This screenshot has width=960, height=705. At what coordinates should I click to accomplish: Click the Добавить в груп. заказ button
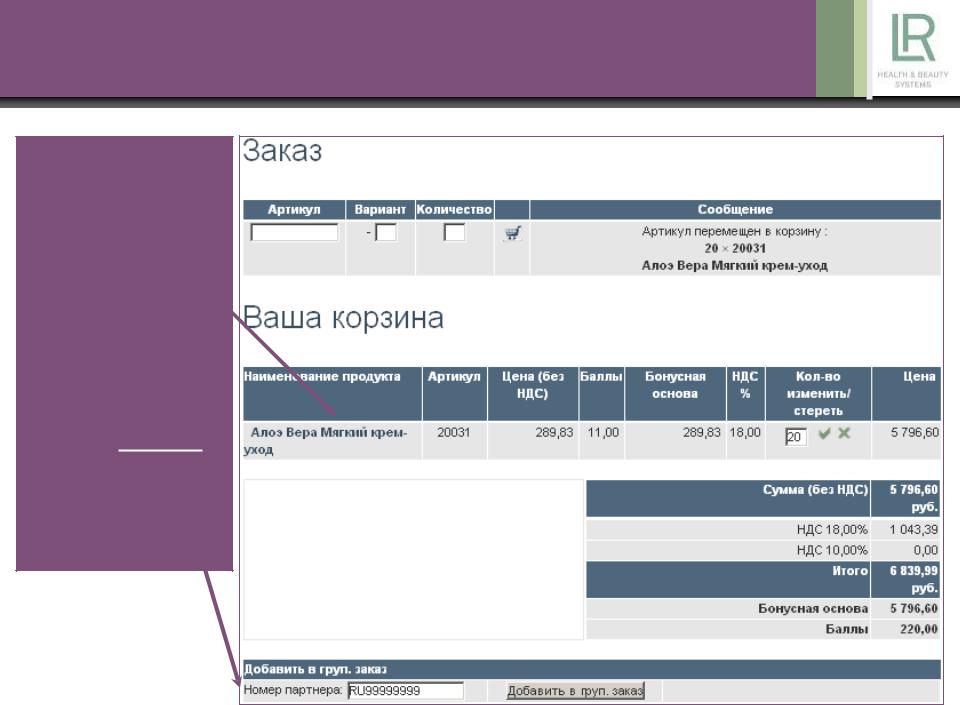pyautogui.click(x=576, y=691)
